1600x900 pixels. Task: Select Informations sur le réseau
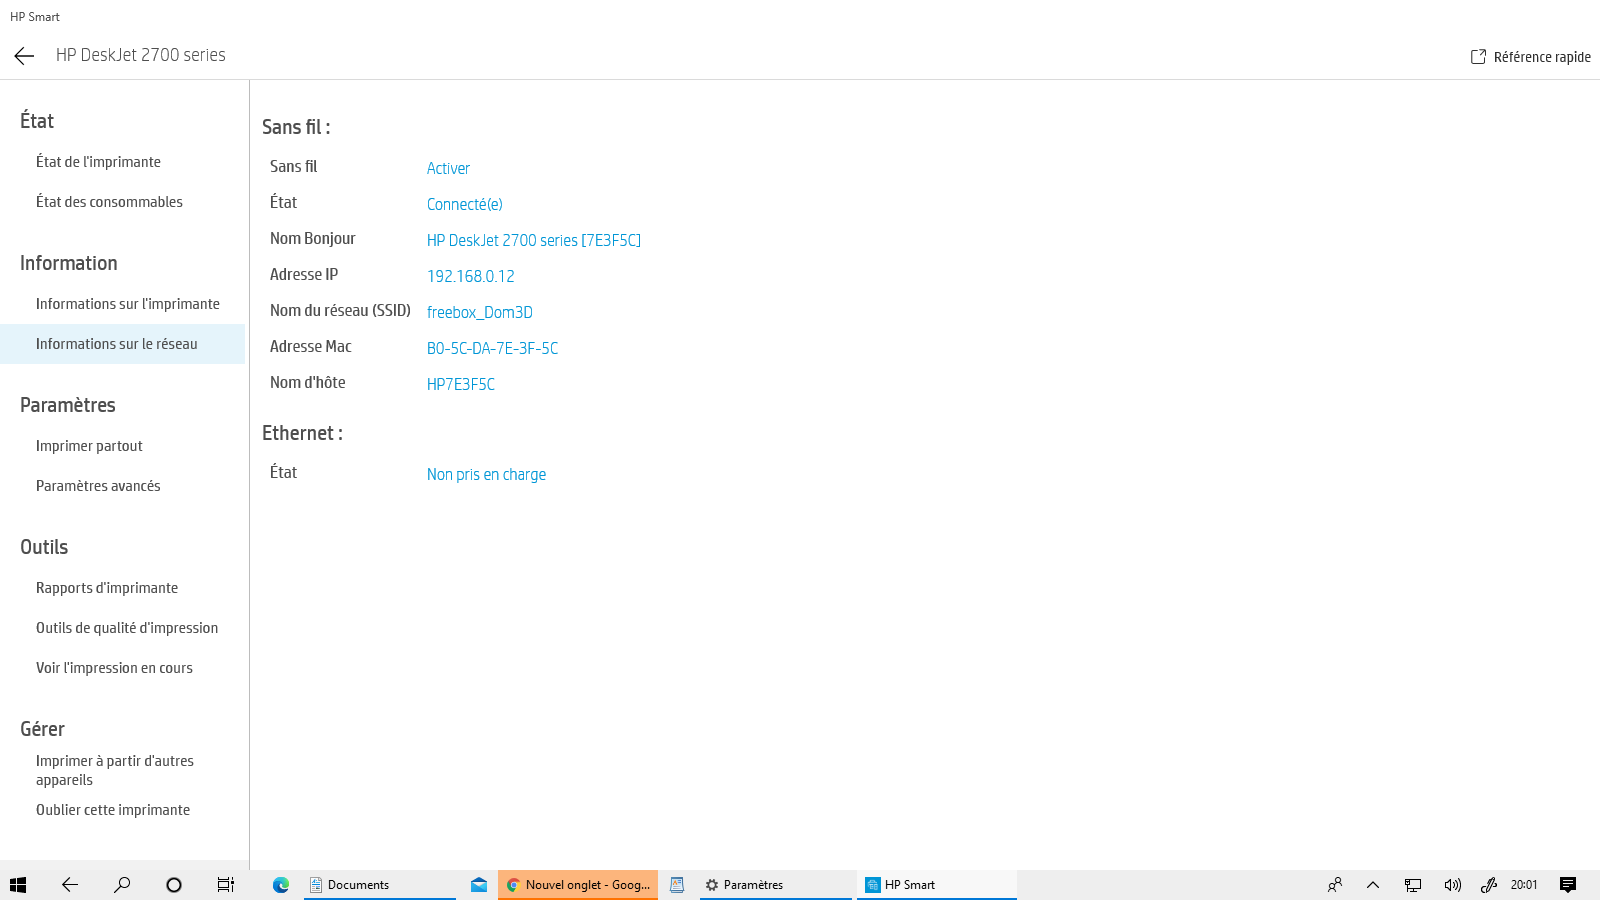coord(122,344)
